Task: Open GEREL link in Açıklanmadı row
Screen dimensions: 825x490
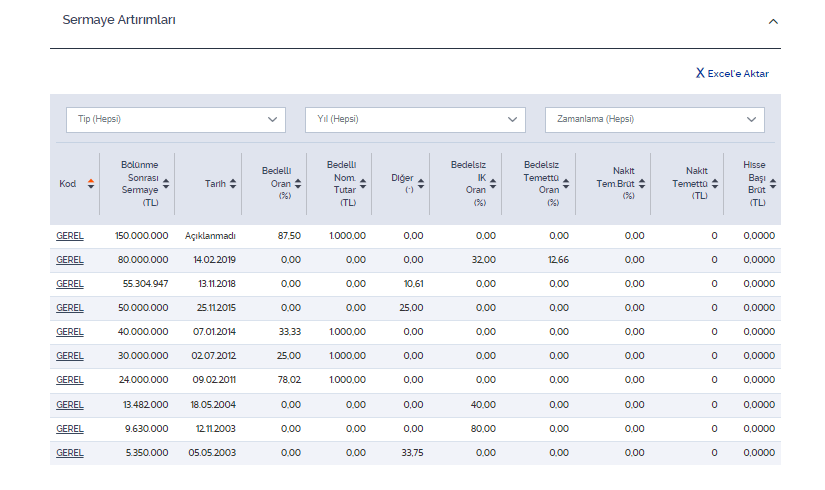Action: (70, 236)
